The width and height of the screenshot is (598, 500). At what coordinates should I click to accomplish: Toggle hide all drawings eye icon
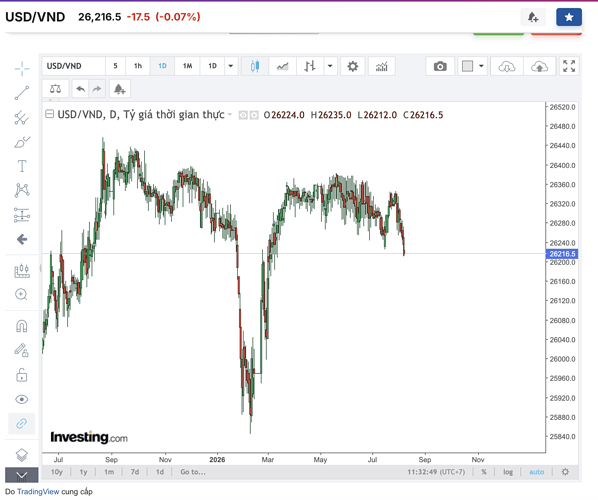[21, 399]
